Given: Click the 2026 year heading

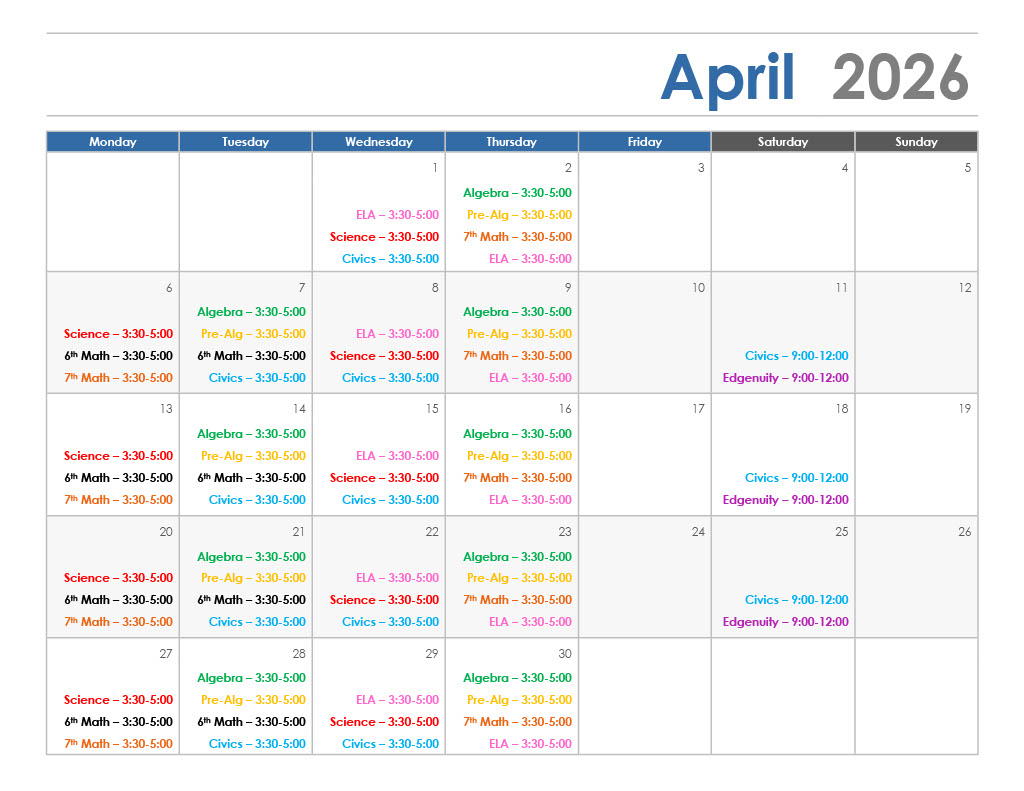Looking at the screenshot, I should click(x=900, y=78).
